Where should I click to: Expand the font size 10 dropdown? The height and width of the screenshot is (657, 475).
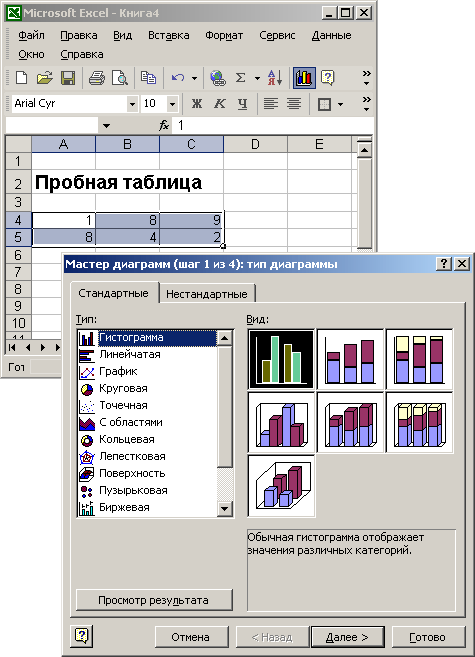[x=172, y=103]
